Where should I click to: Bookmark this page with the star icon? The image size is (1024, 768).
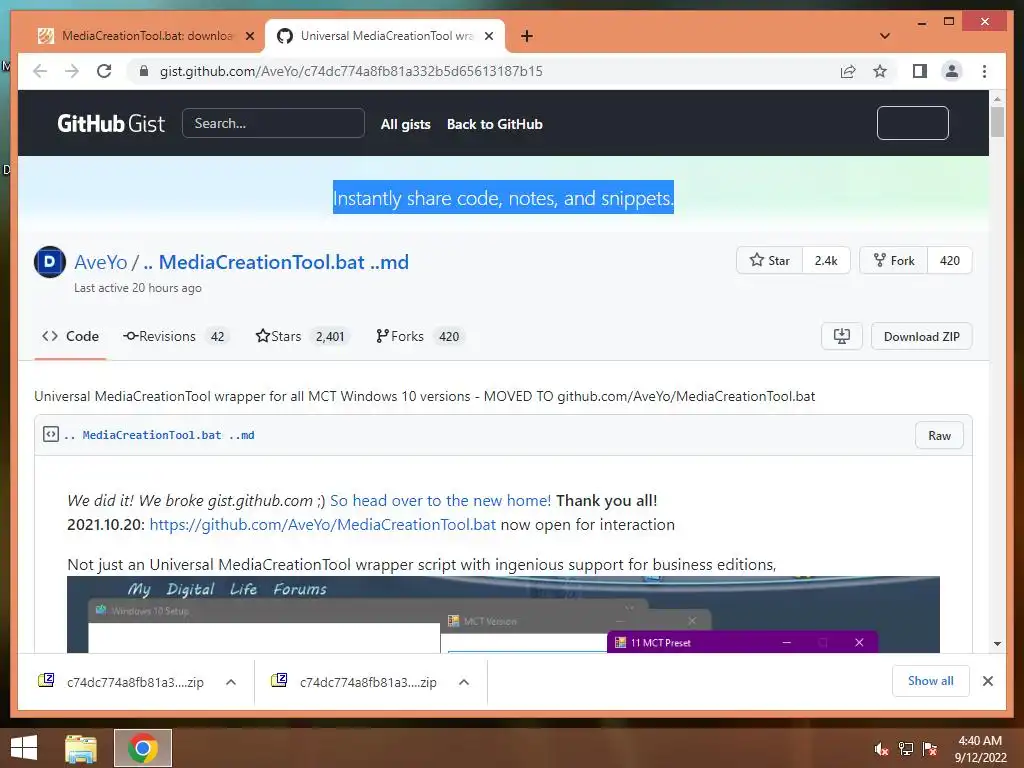point(880,71)
